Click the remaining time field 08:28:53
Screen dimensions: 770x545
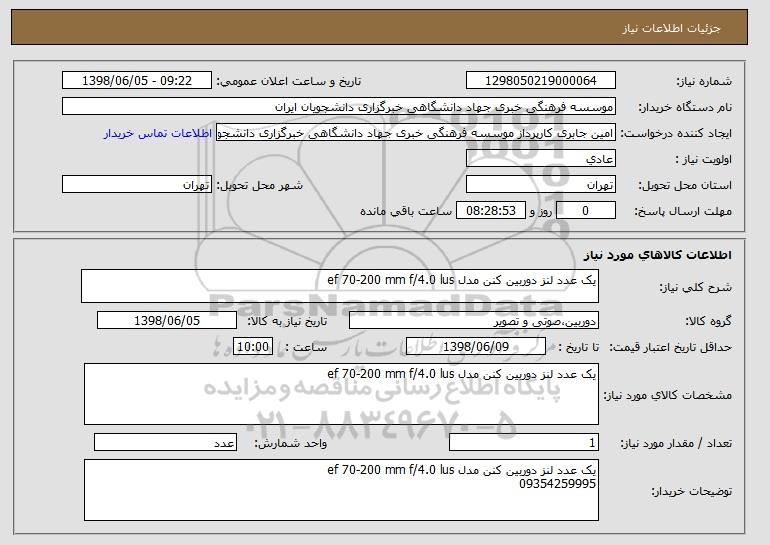tap(491, 211)
